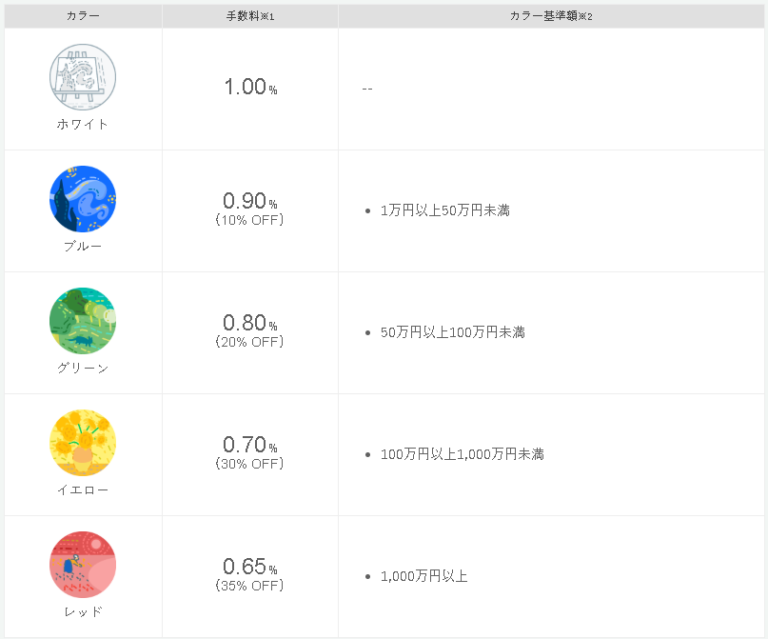Click the 手数料 column header

click(x=250, y=17)
